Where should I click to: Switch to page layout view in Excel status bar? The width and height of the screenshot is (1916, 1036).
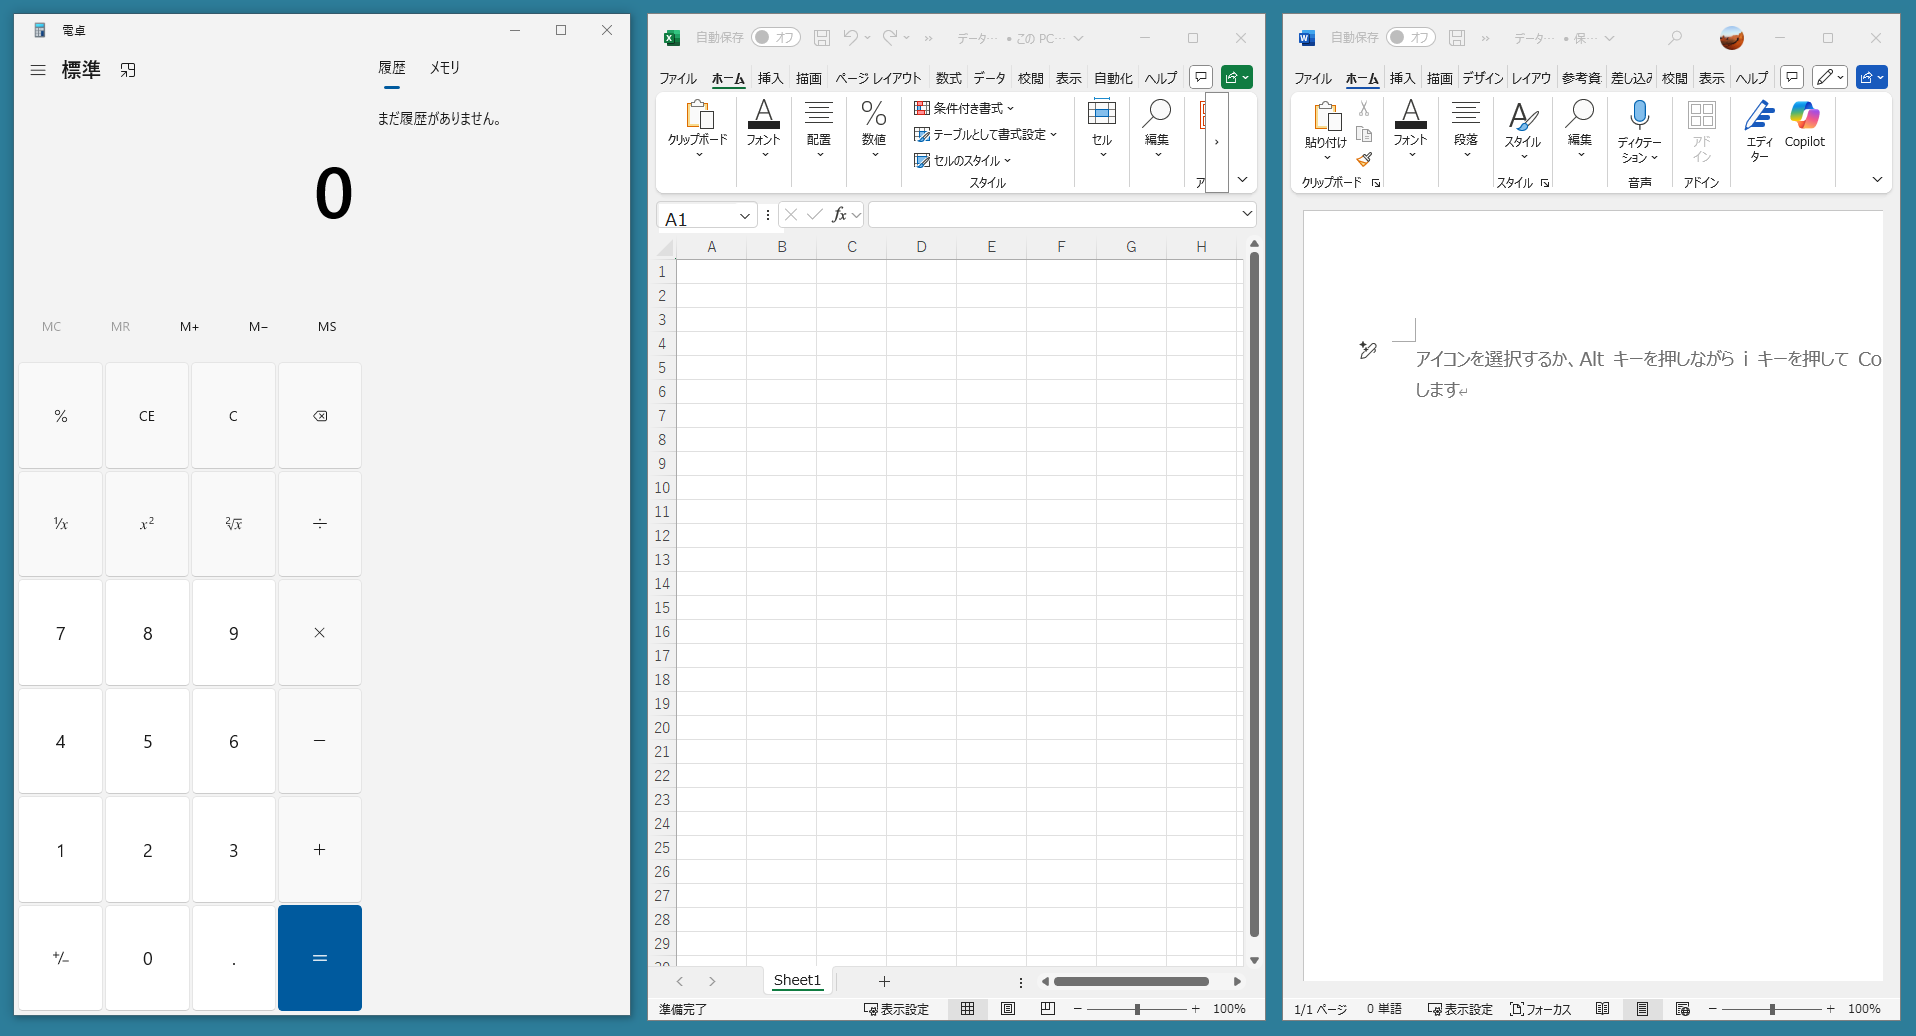[1008, 1009]
